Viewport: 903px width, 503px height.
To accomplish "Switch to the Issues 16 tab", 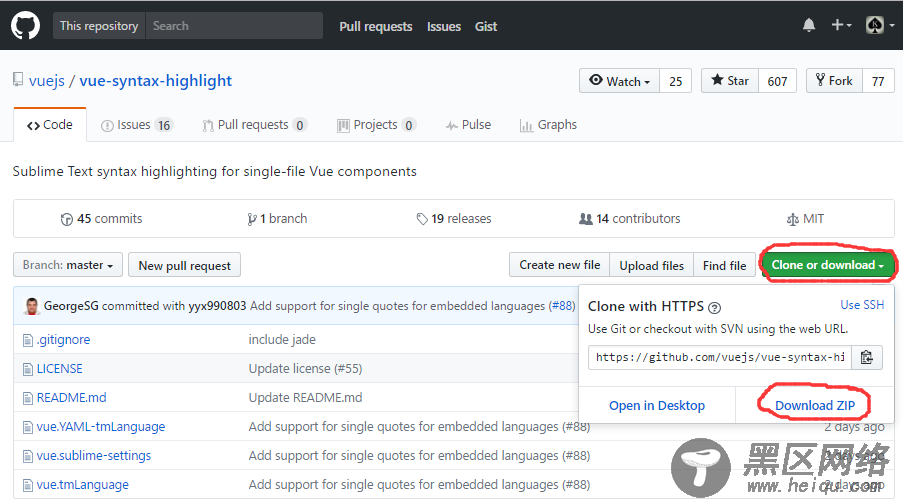I will (136, 125).
